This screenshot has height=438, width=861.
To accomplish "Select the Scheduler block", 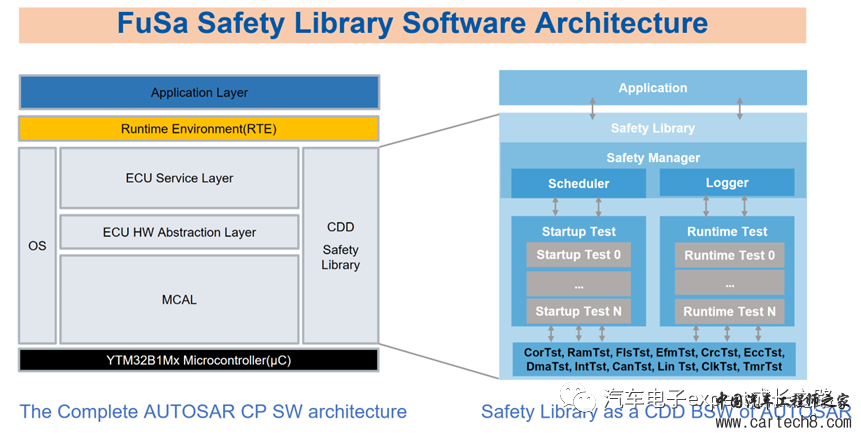I will pos(578,183).
